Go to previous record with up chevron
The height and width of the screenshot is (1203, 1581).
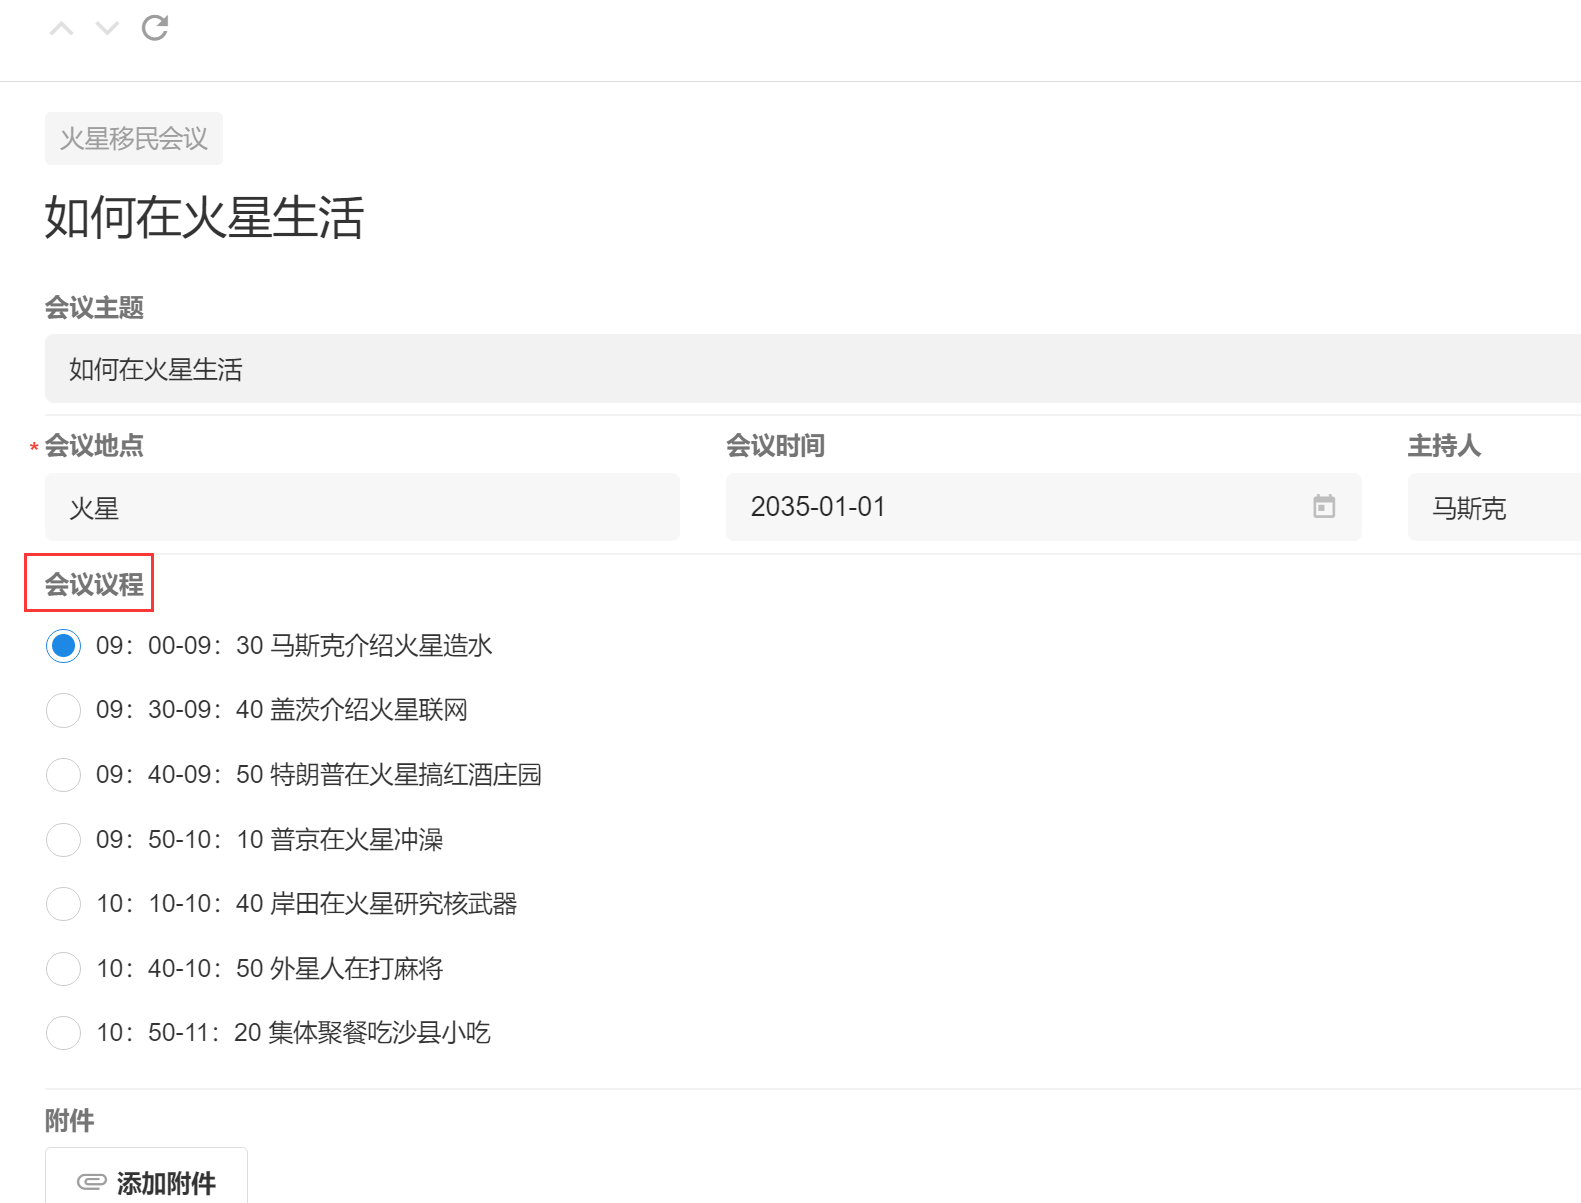[x=62, y=29]
